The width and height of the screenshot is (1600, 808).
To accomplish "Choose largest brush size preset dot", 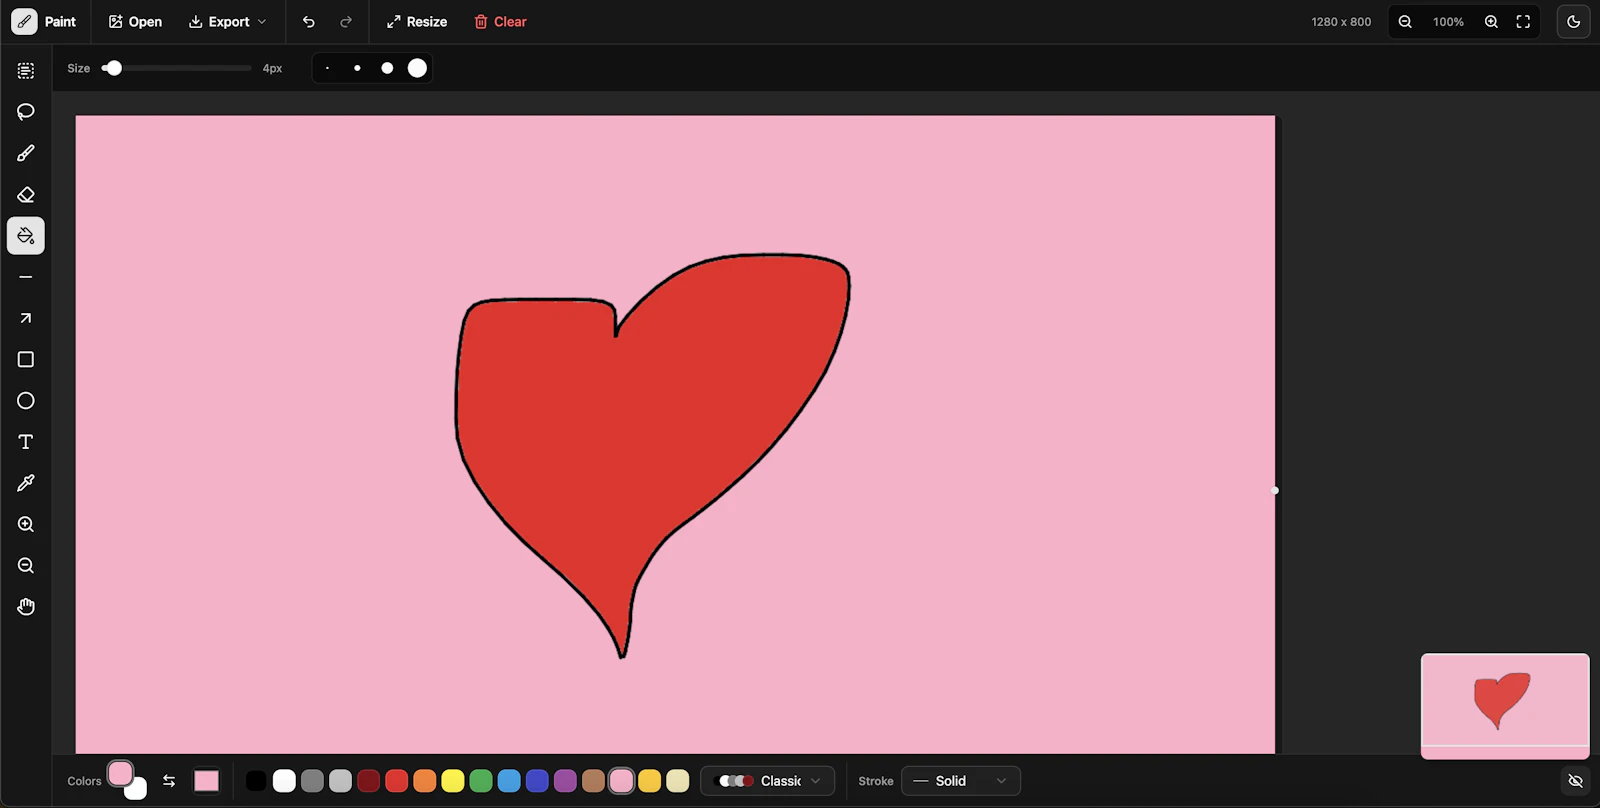I will 418,68.
